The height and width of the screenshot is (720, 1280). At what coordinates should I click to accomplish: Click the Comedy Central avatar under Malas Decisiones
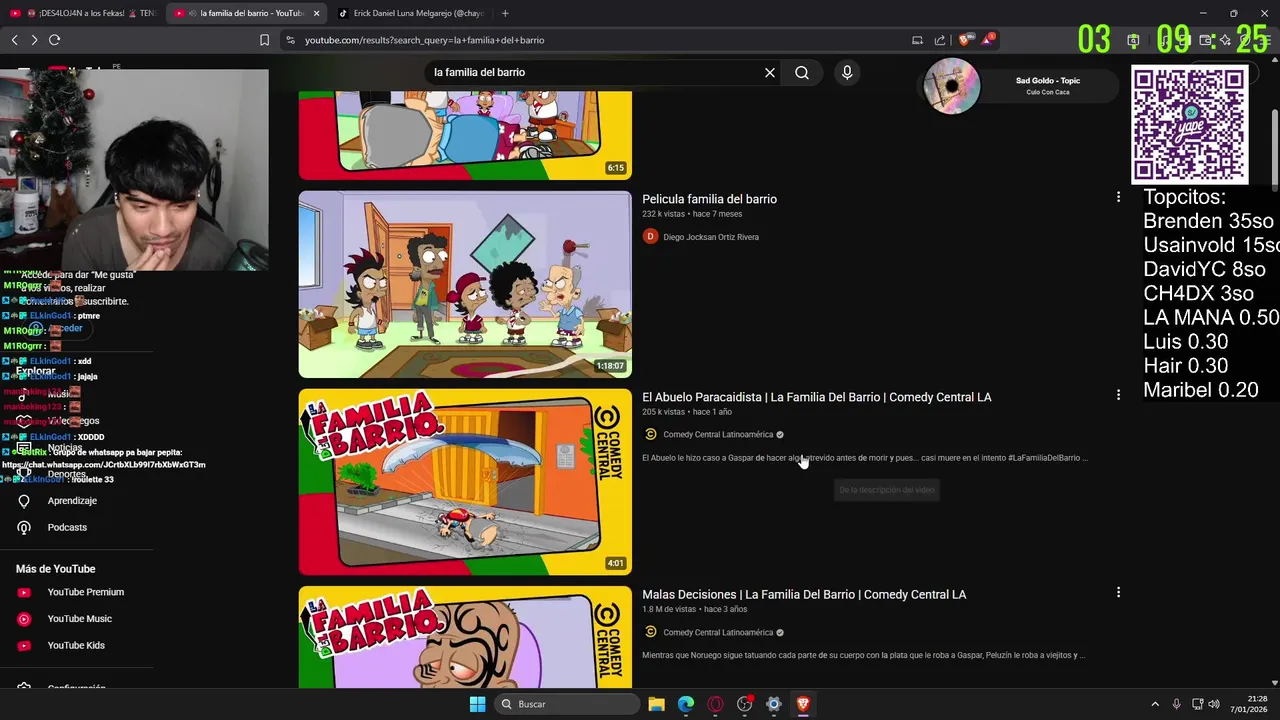click(x=650, y=632)
